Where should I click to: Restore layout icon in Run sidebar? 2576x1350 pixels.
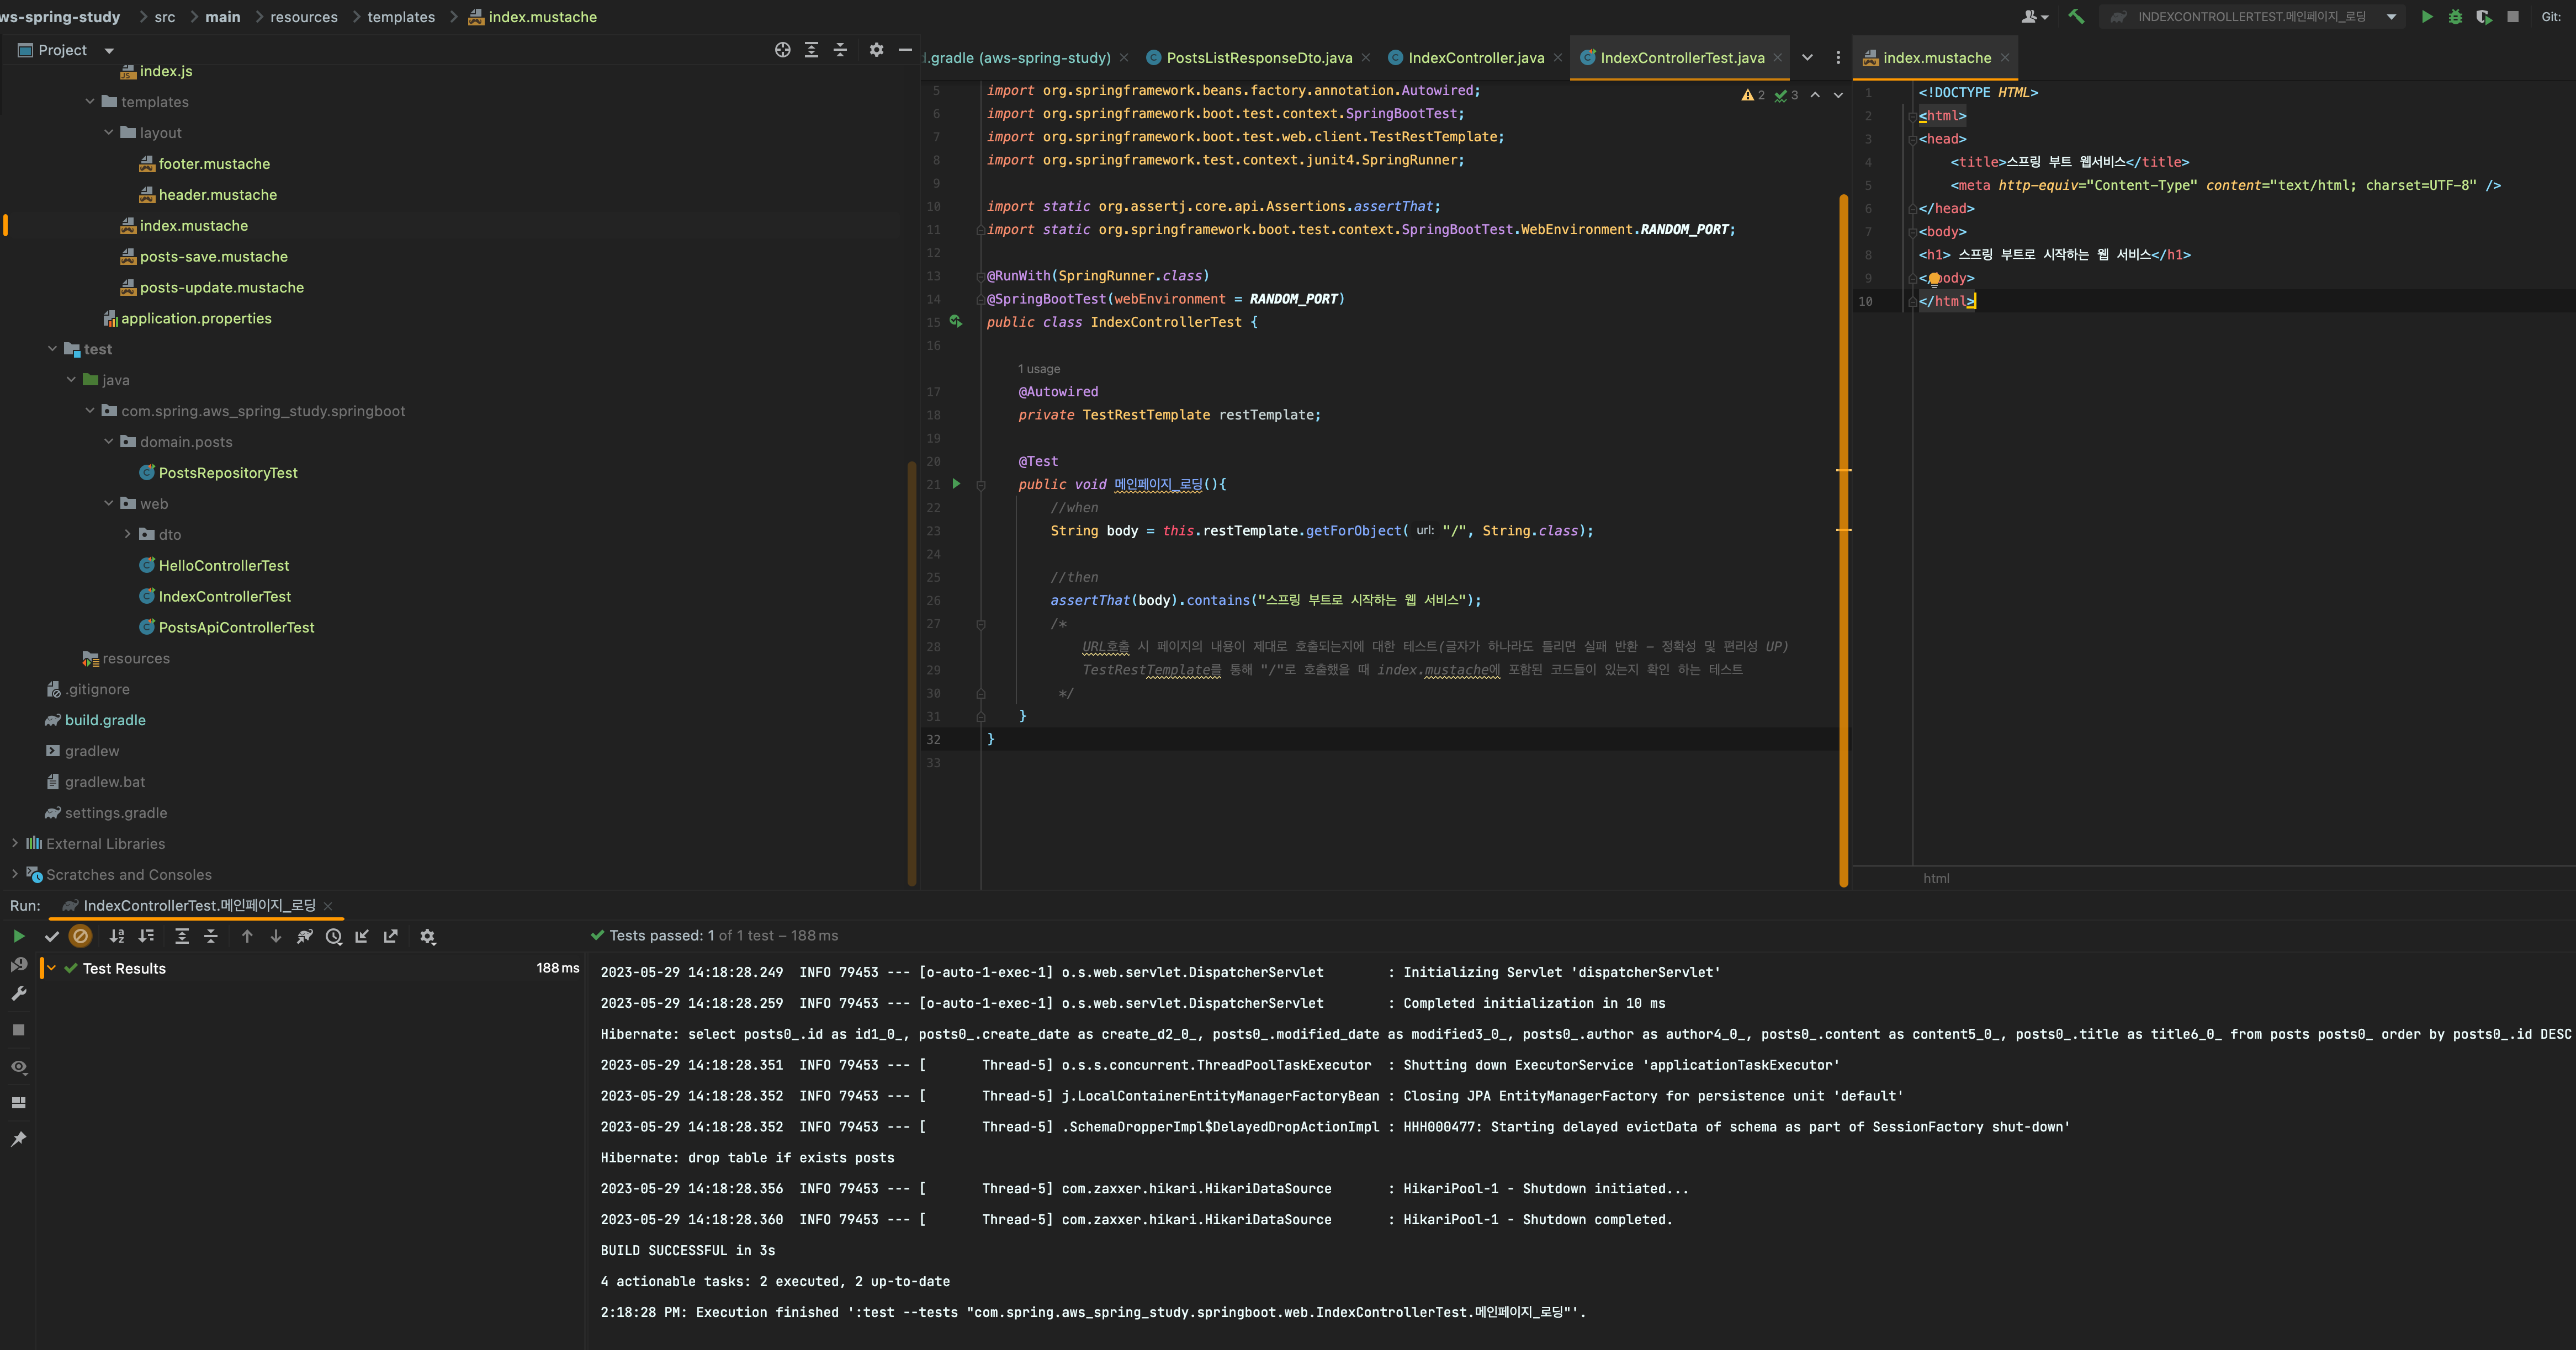click(x=18, y=1102)
